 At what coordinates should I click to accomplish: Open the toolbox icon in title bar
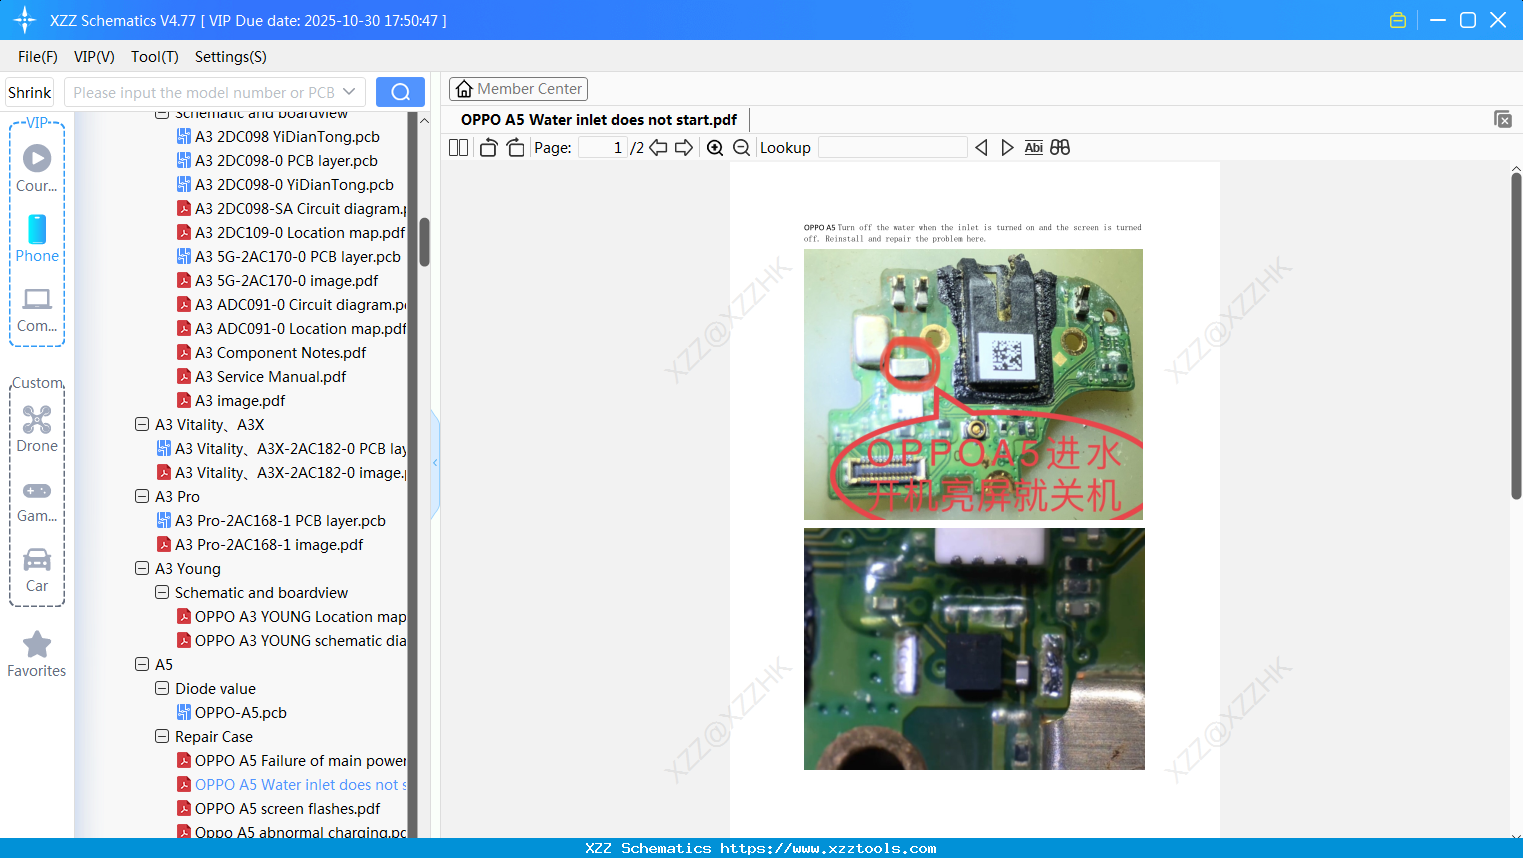click(x=1398, y=20)
